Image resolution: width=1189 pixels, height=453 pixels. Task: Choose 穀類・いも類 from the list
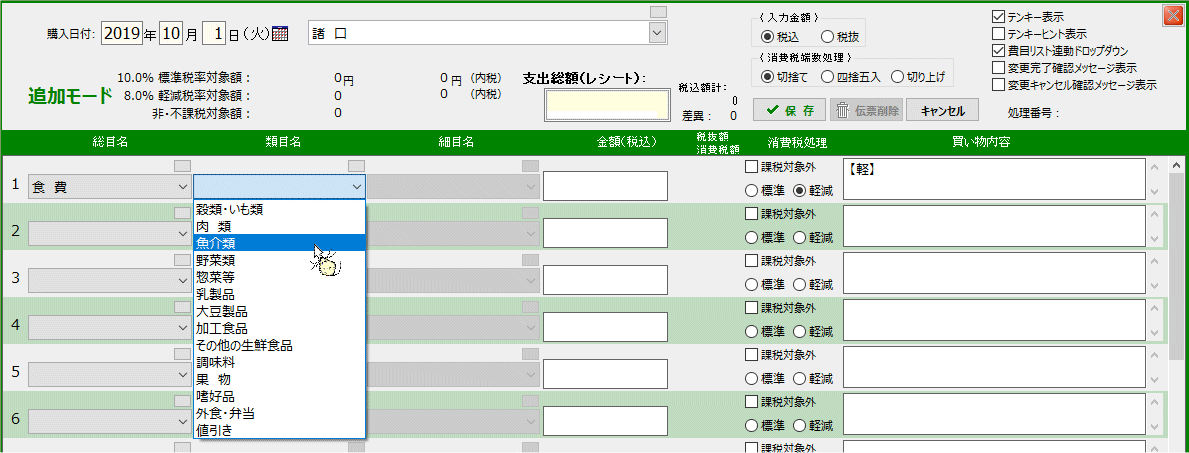(x=279, y=209)
